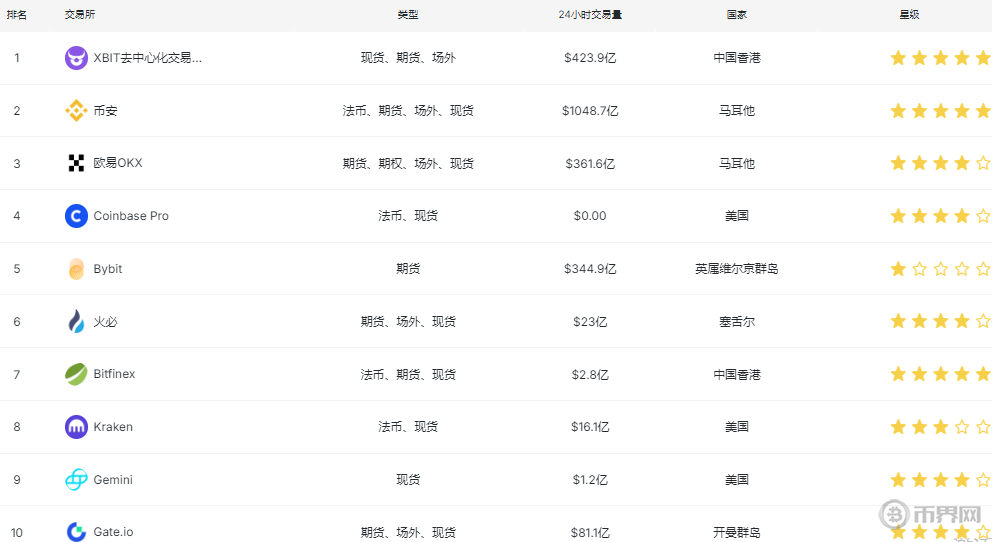Click the 现货、期货、场外 type cell
Viewport: 992px width, 542px height.
coord(408,58)
